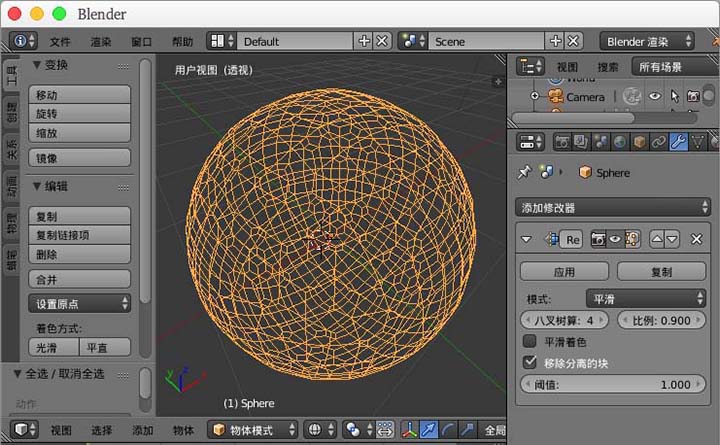Open the Modifiers wrench tab icon
720x445 pixels.
tap(678, 142)
